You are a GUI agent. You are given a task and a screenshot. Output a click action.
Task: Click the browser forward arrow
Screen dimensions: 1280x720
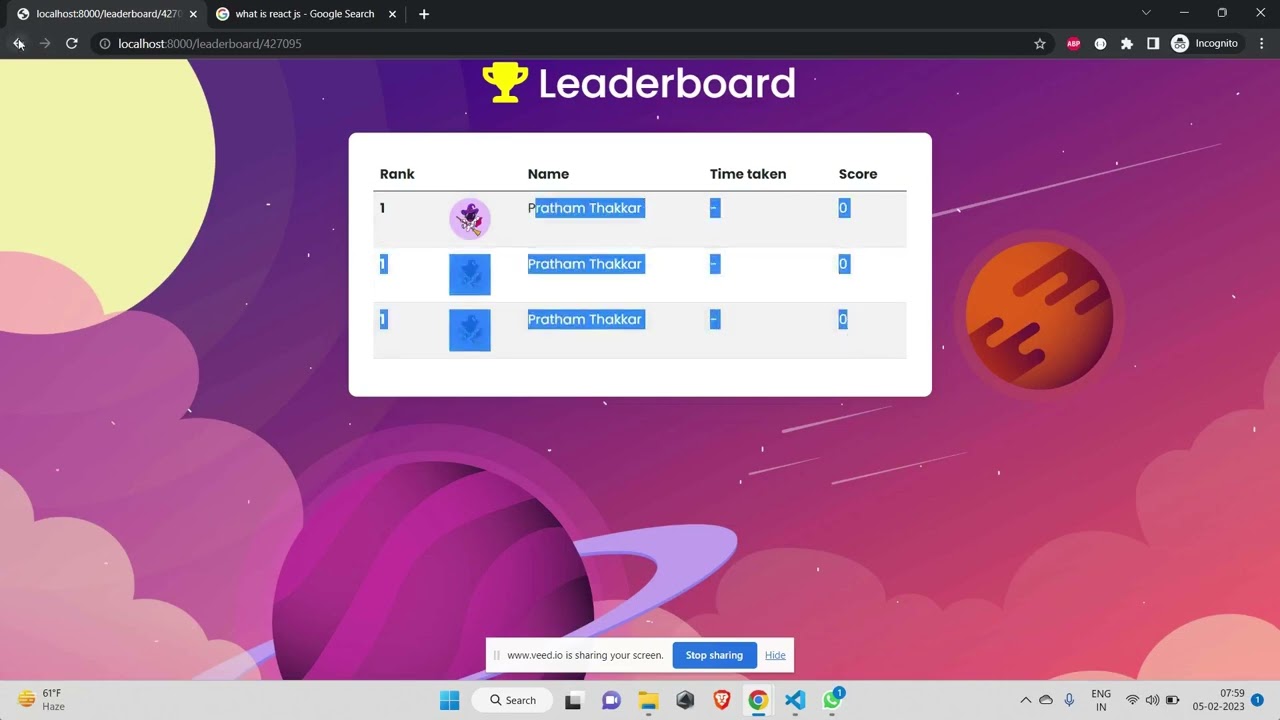(45, 43)
